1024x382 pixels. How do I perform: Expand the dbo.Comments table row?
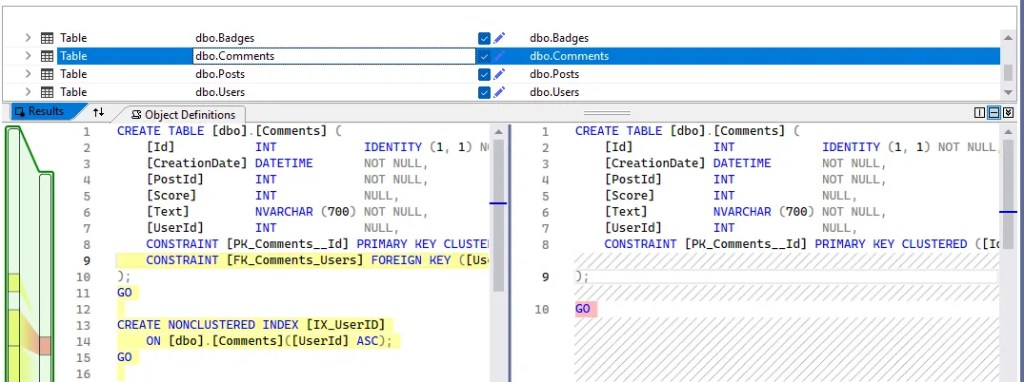28,56
